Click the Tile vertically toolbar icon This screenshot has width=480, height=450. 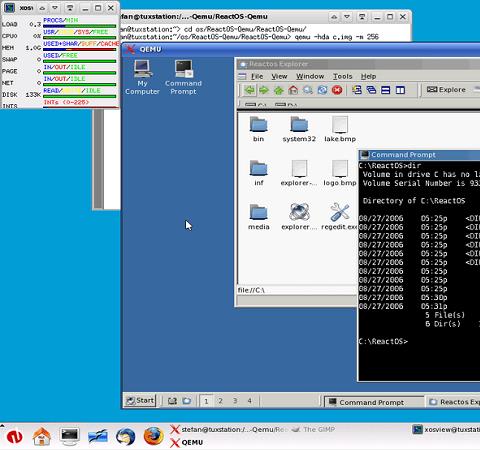coord(400,90)
